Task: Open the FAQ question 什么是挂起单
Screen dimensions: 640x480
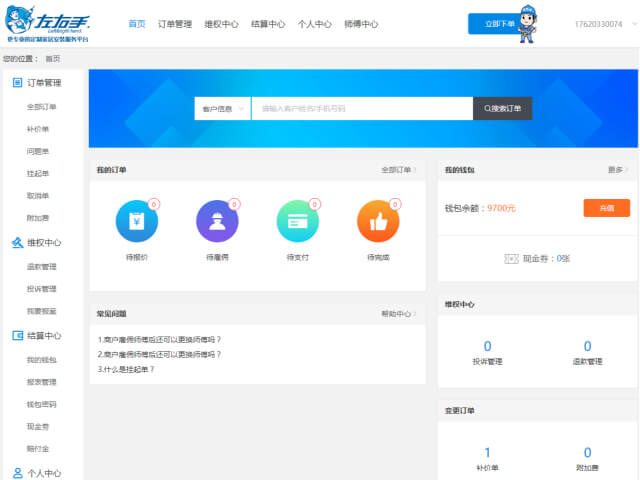Action: pos(127,369)
